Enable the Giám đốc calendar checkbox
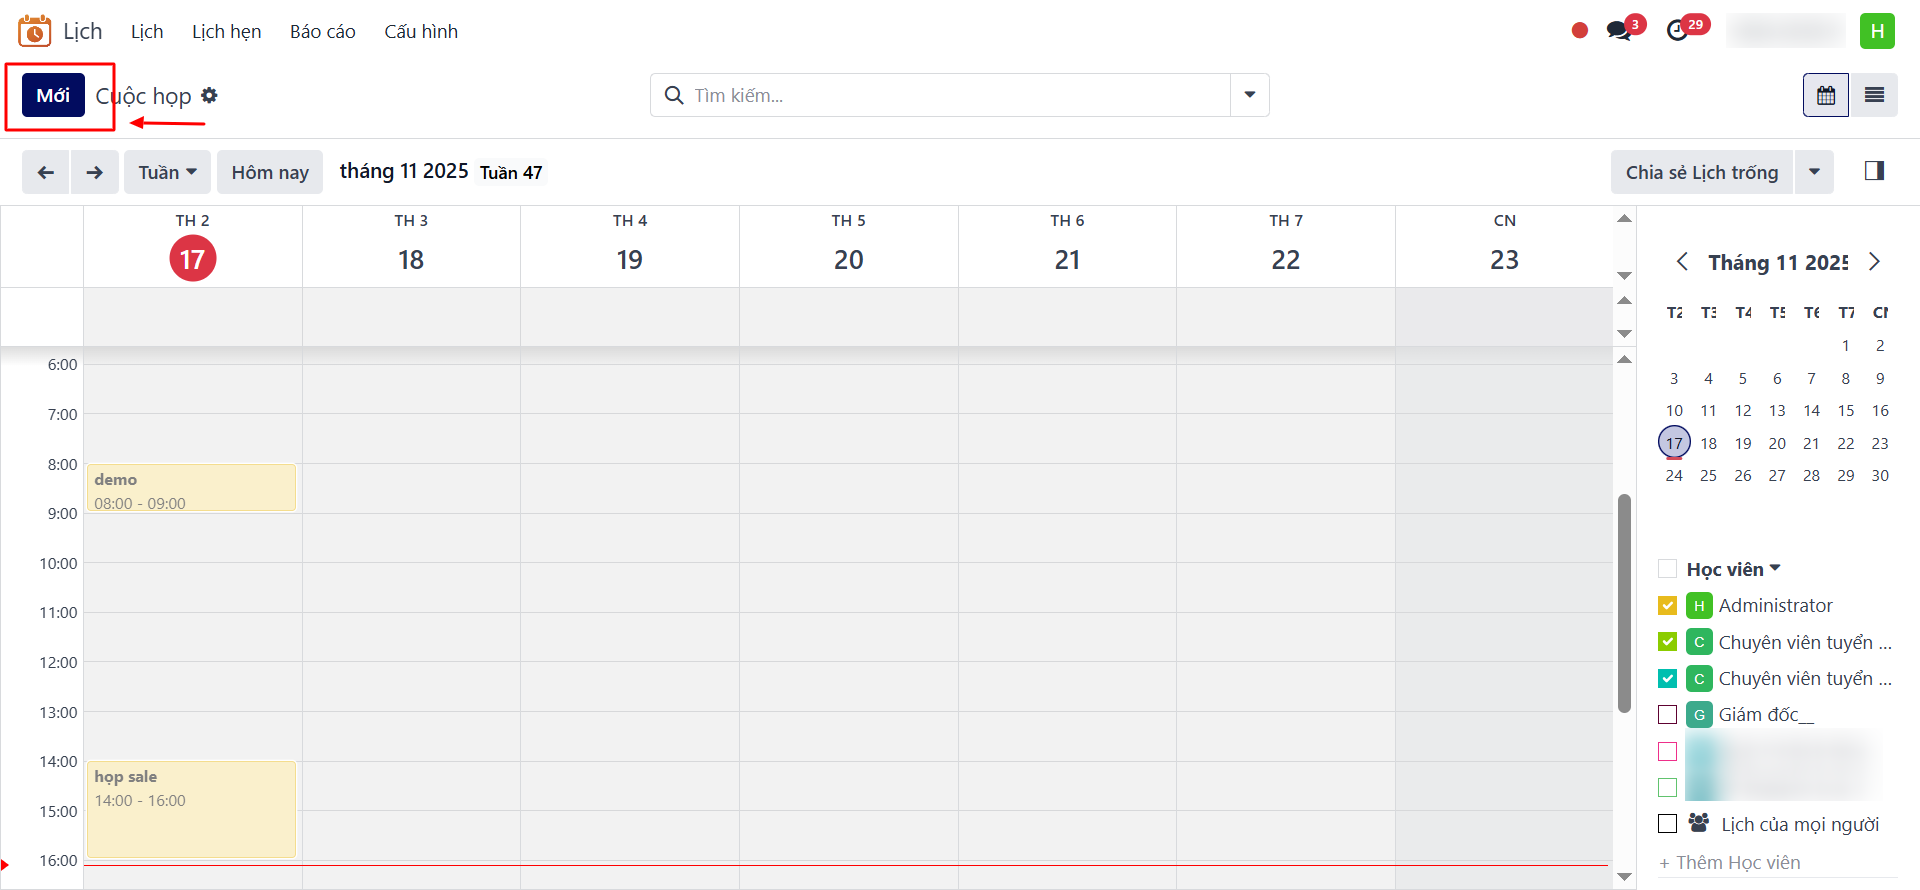This screenshot has height=890, width=1920. click(x=1667, y=714)
